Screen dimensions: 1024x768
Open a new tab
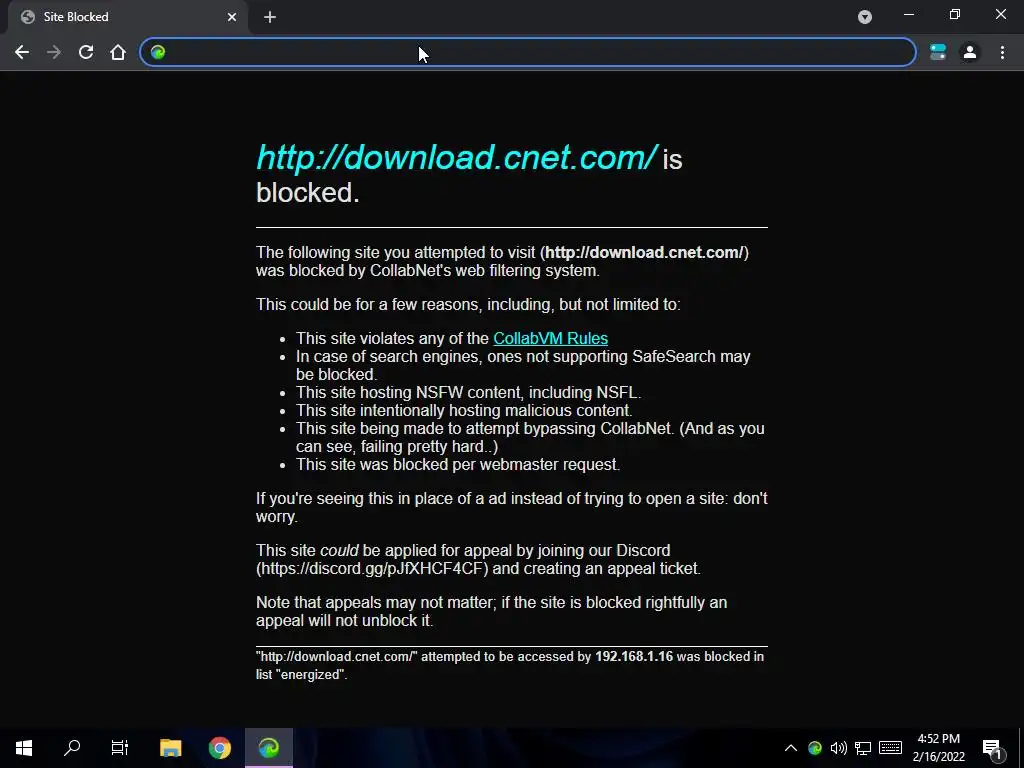[x=270, y=17]
